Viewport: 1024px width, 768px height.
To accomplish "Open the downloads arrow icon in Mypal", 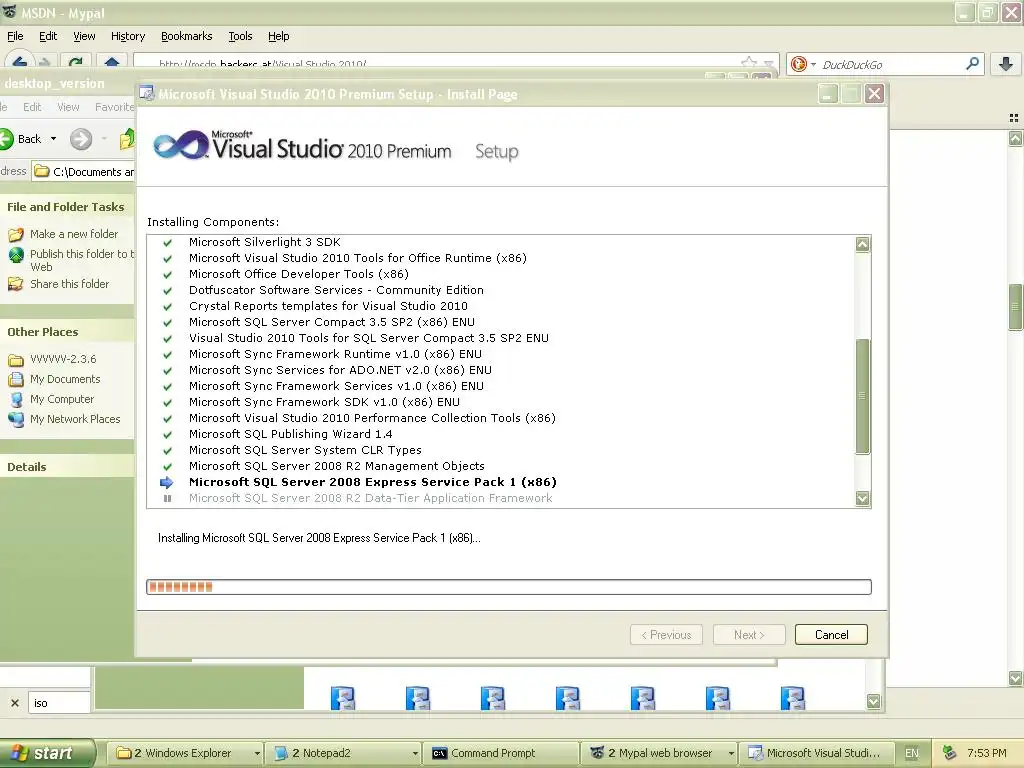I will [x=1006, y=63].
